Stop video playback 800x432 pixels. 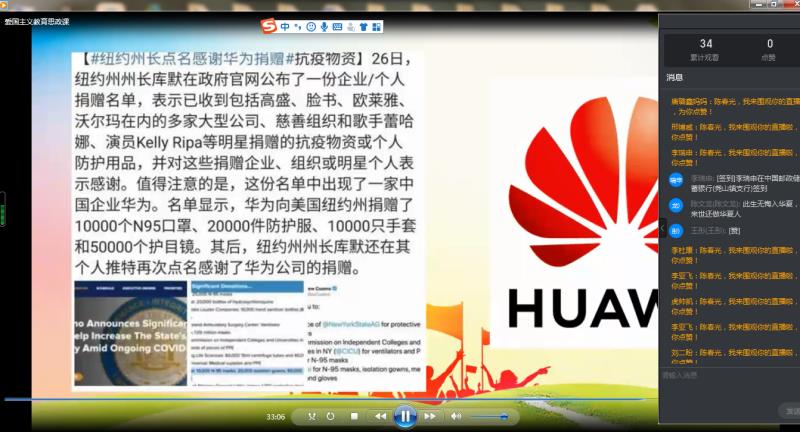coord(353,416)
